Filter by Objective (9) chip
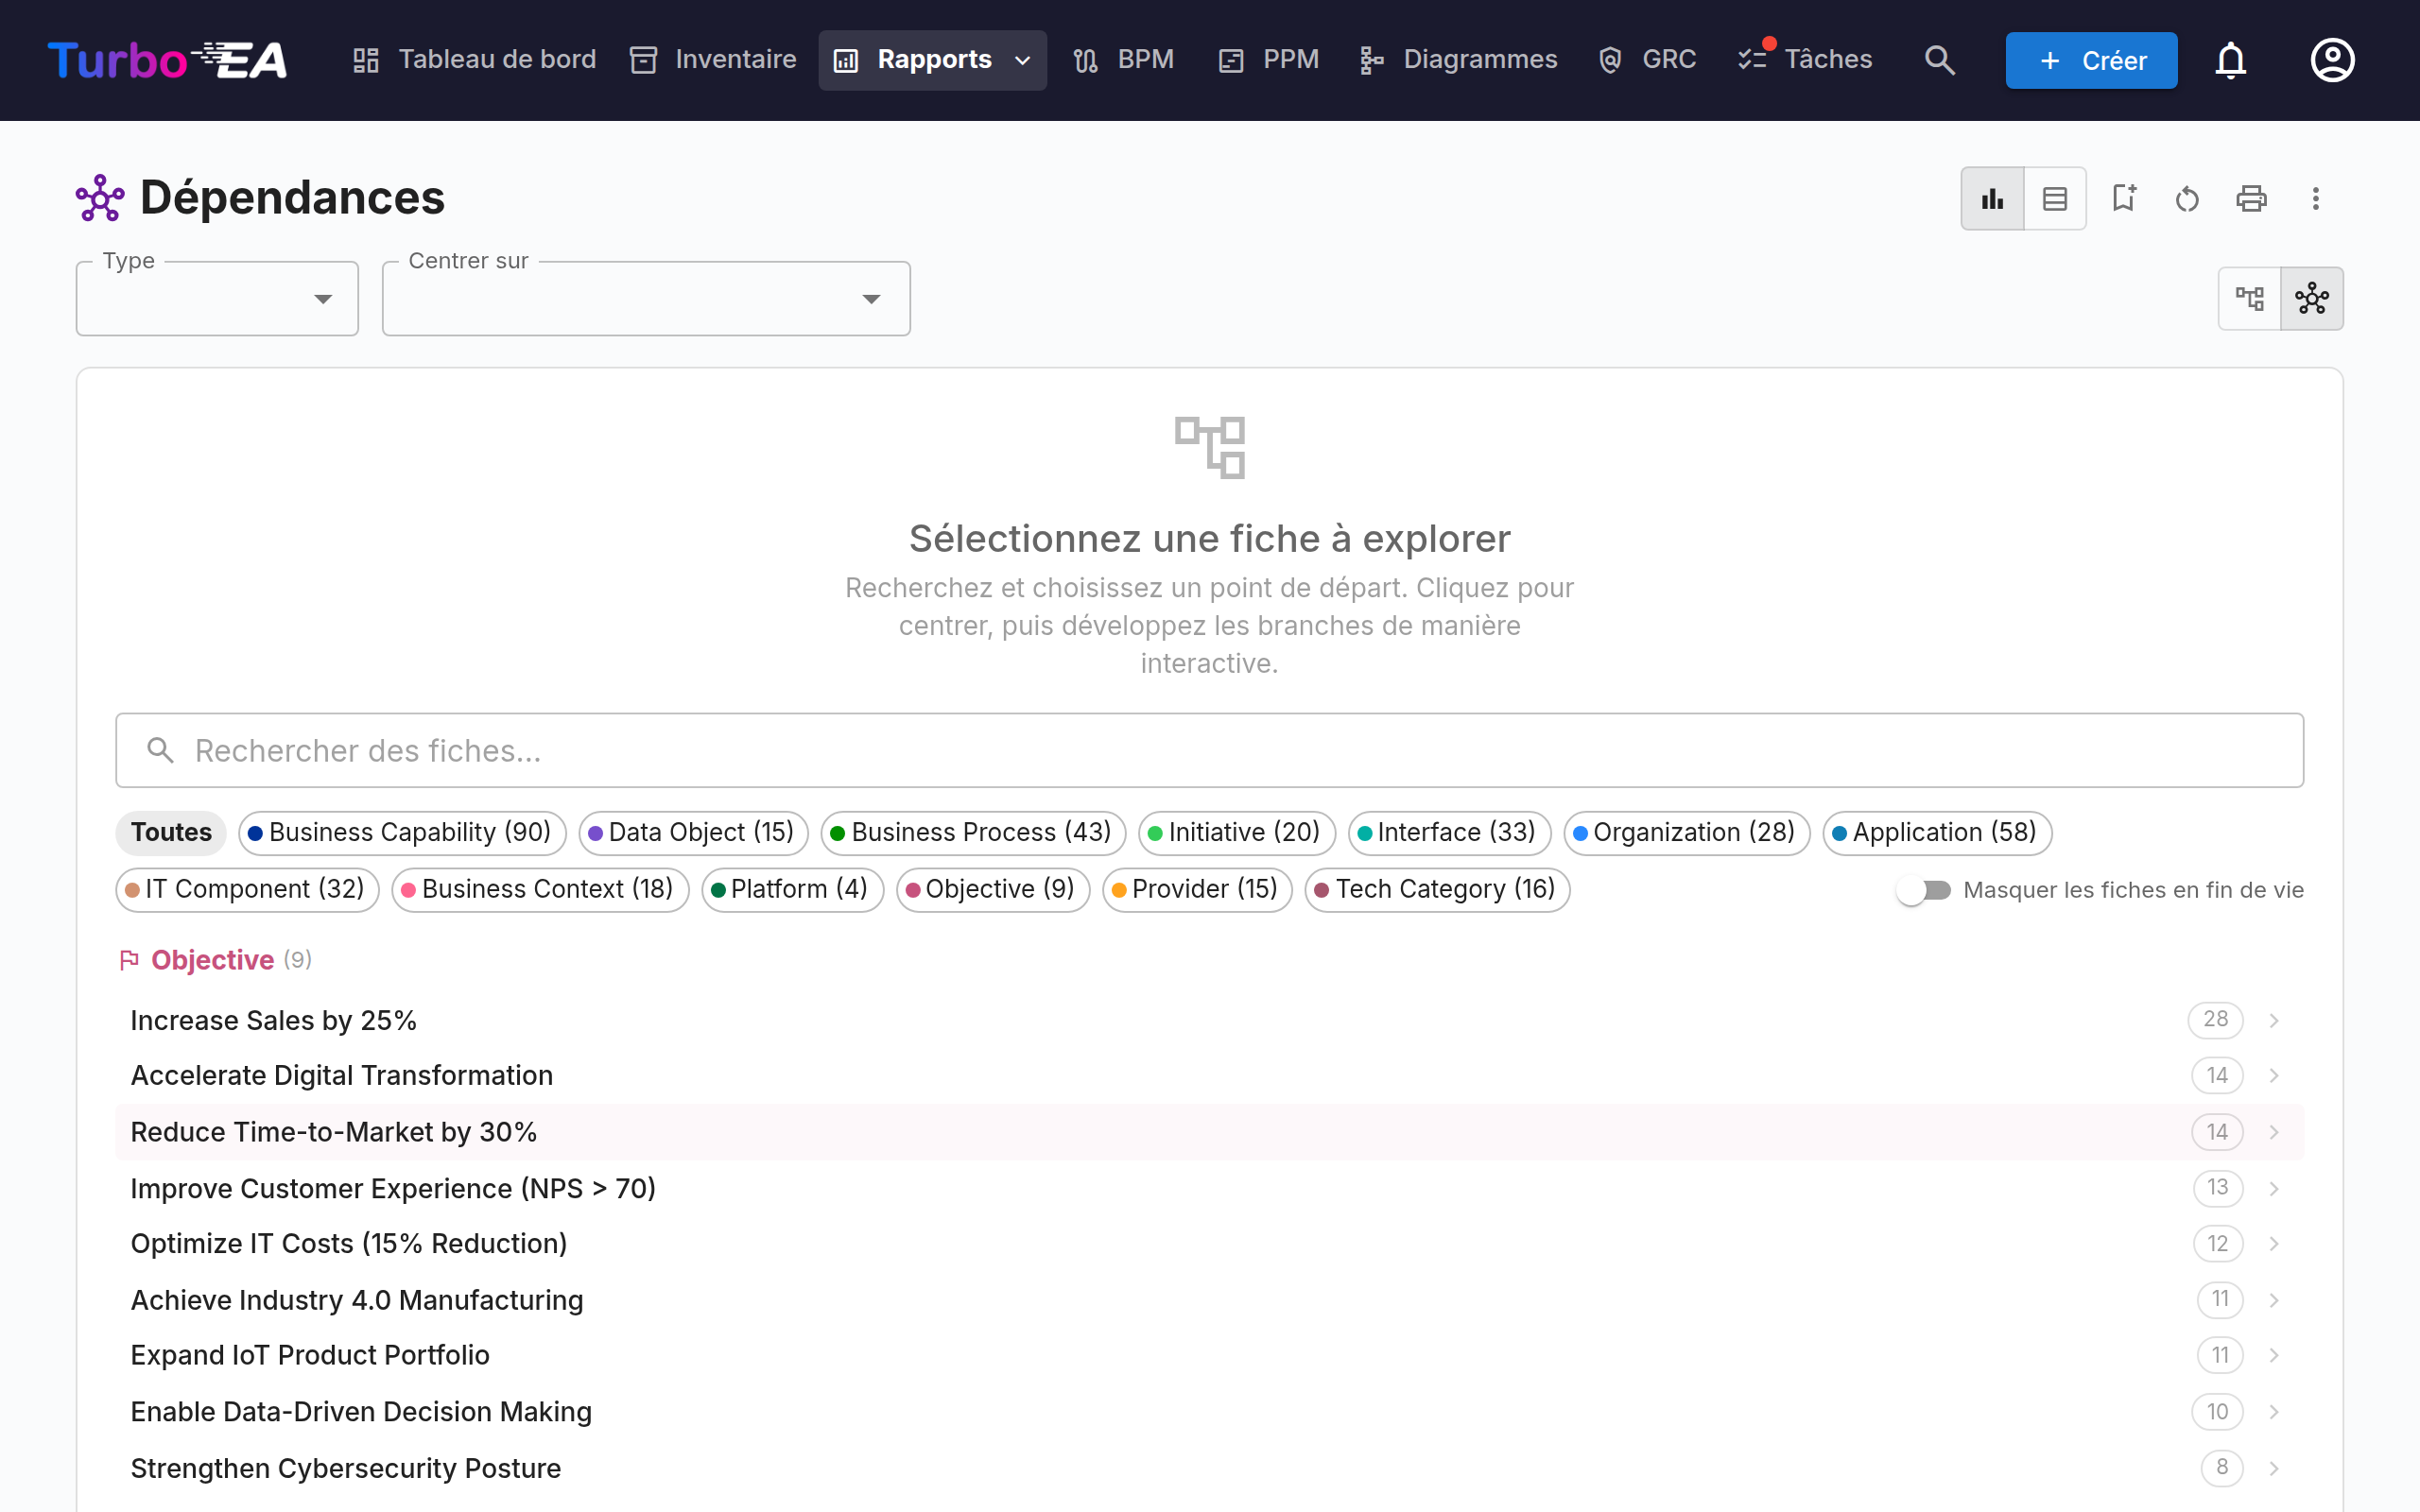 click(993, 889)
